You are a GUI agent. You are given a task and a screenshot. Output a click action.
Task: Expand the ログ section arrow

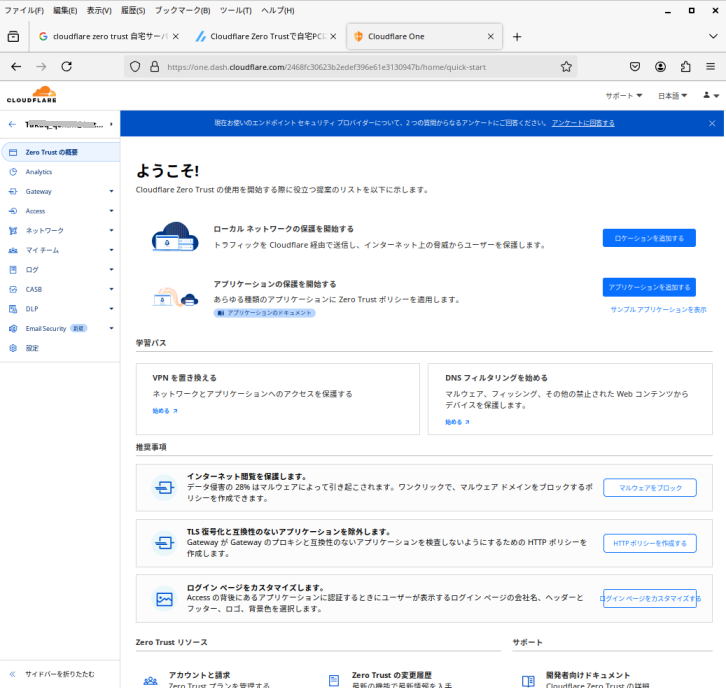(x=111, y=269)
